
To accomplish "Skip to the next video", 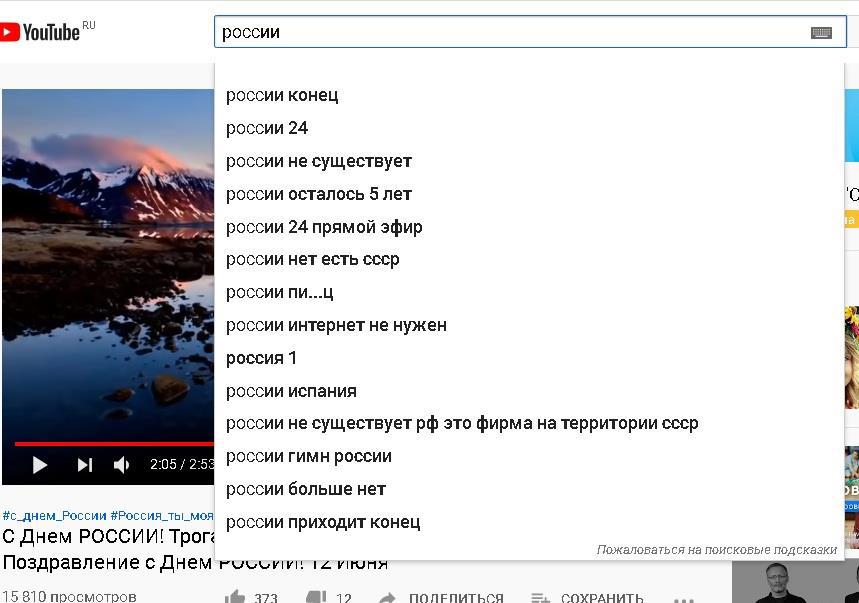I will click(x=85, y=465).
